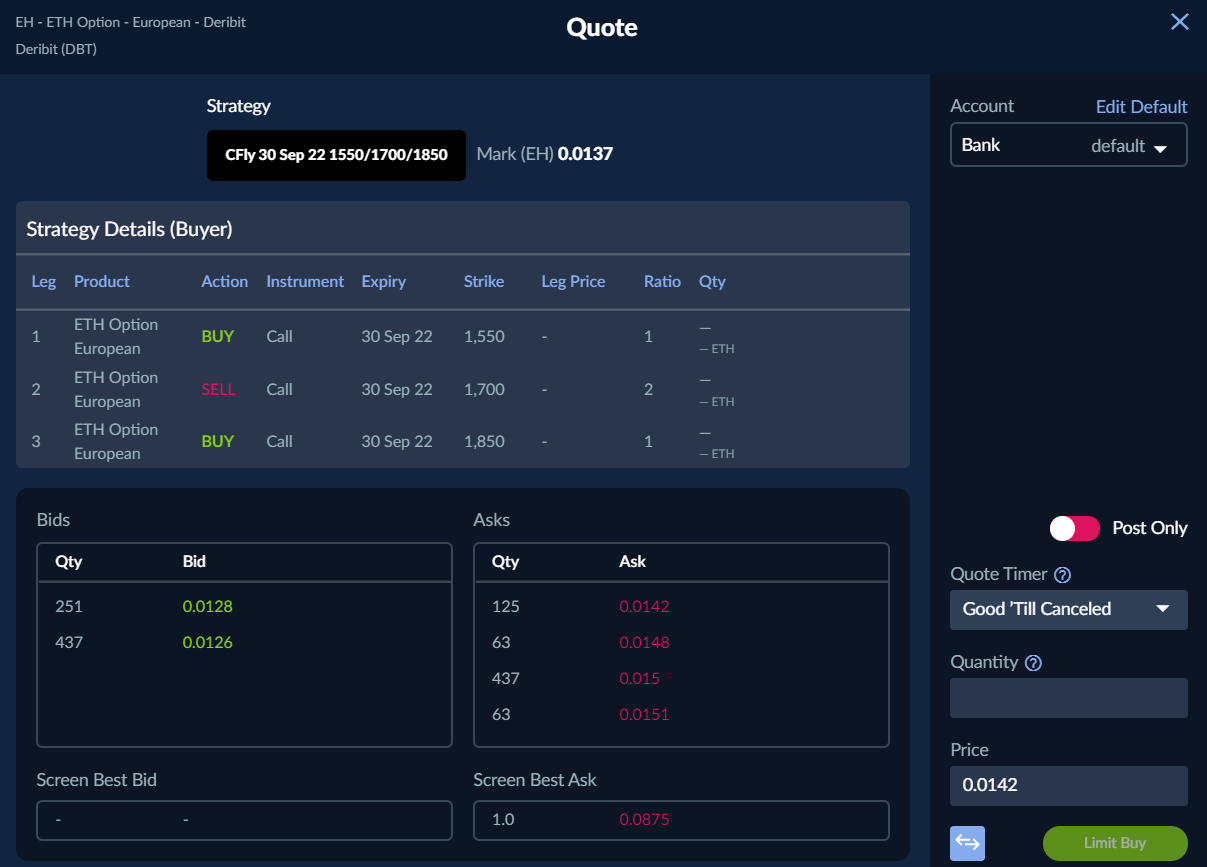Click the leg 2 SELL action

(218, 389)
